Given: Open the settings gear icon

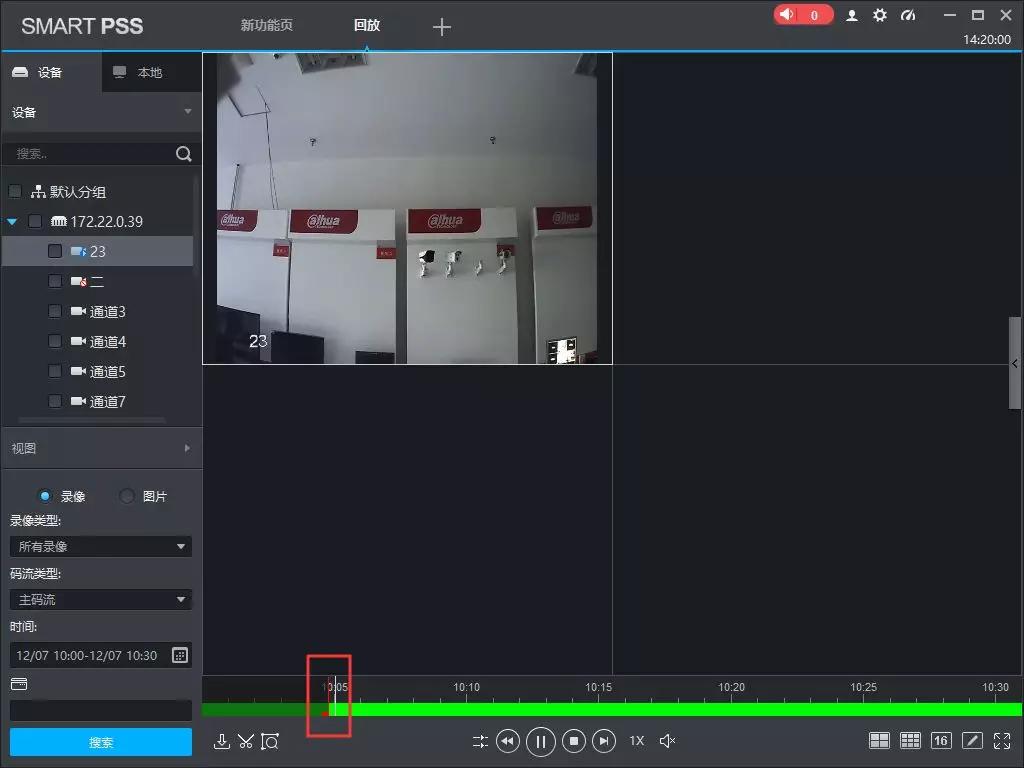Looking at the screenshot, I should click(879, 15).
